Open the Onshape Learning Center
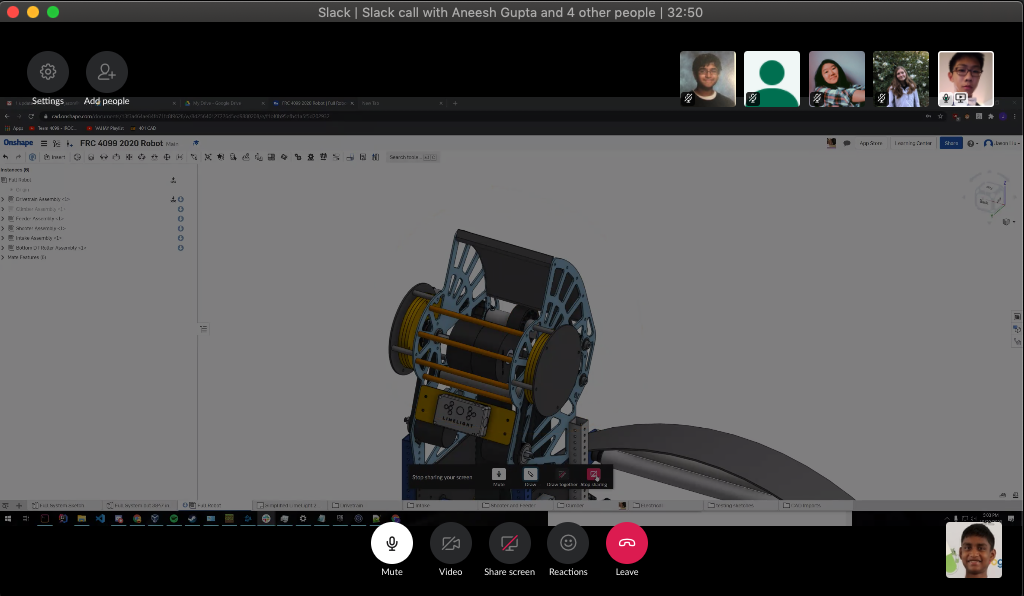 point(913,143)
